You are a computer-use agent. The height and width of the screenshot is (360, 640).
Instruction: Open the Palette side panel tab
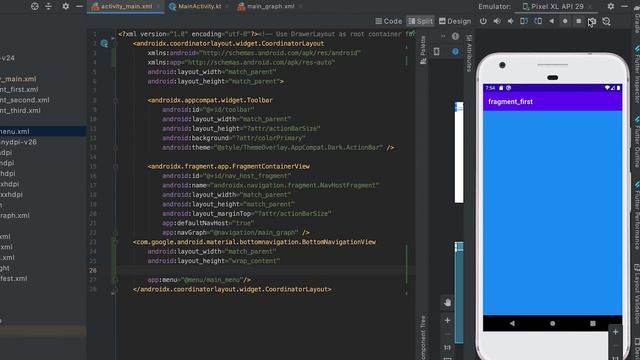423,50
